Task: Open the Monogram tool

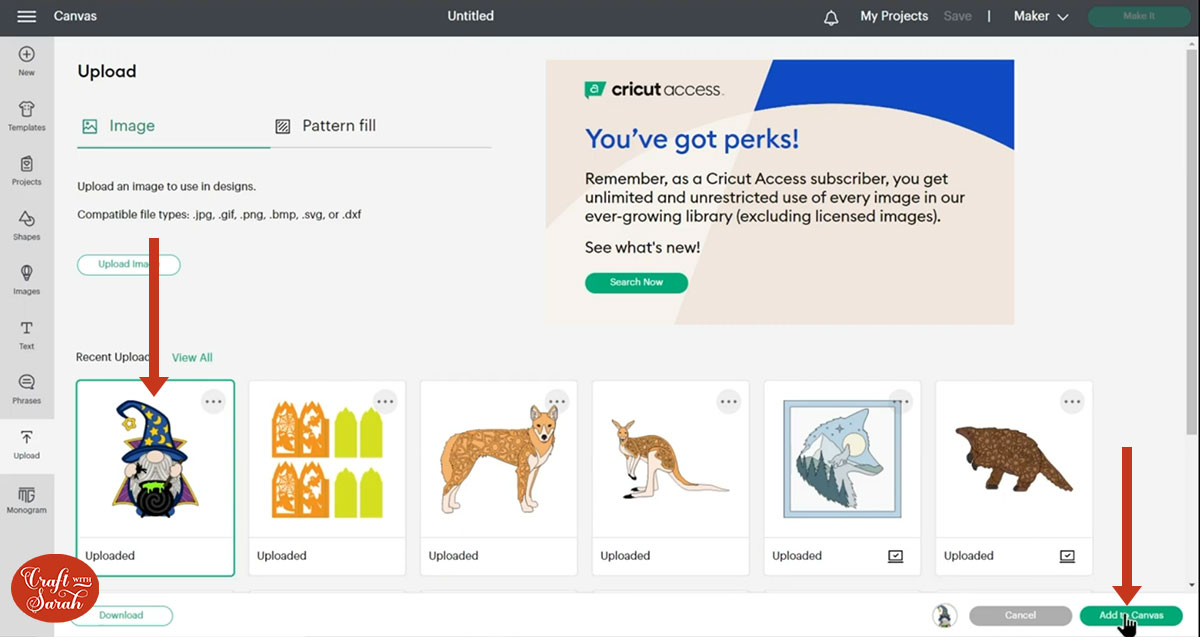Action: [x=27, y=498]
